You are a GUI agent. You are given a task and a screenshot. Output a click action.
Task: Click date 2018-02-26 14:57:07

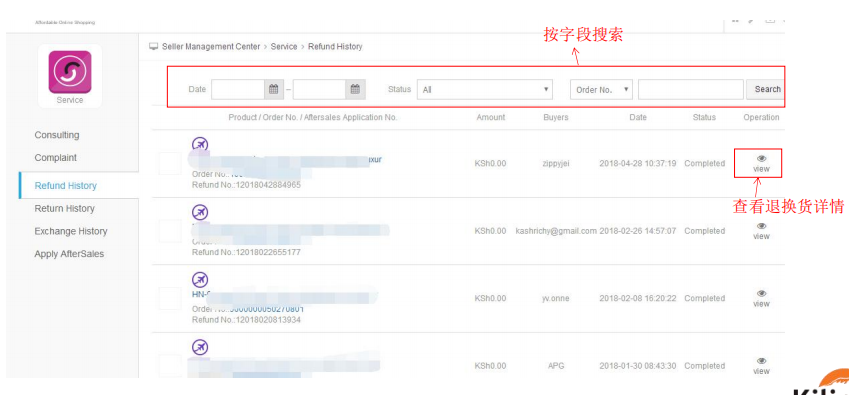pyautogui.click(x=638, y=231)
